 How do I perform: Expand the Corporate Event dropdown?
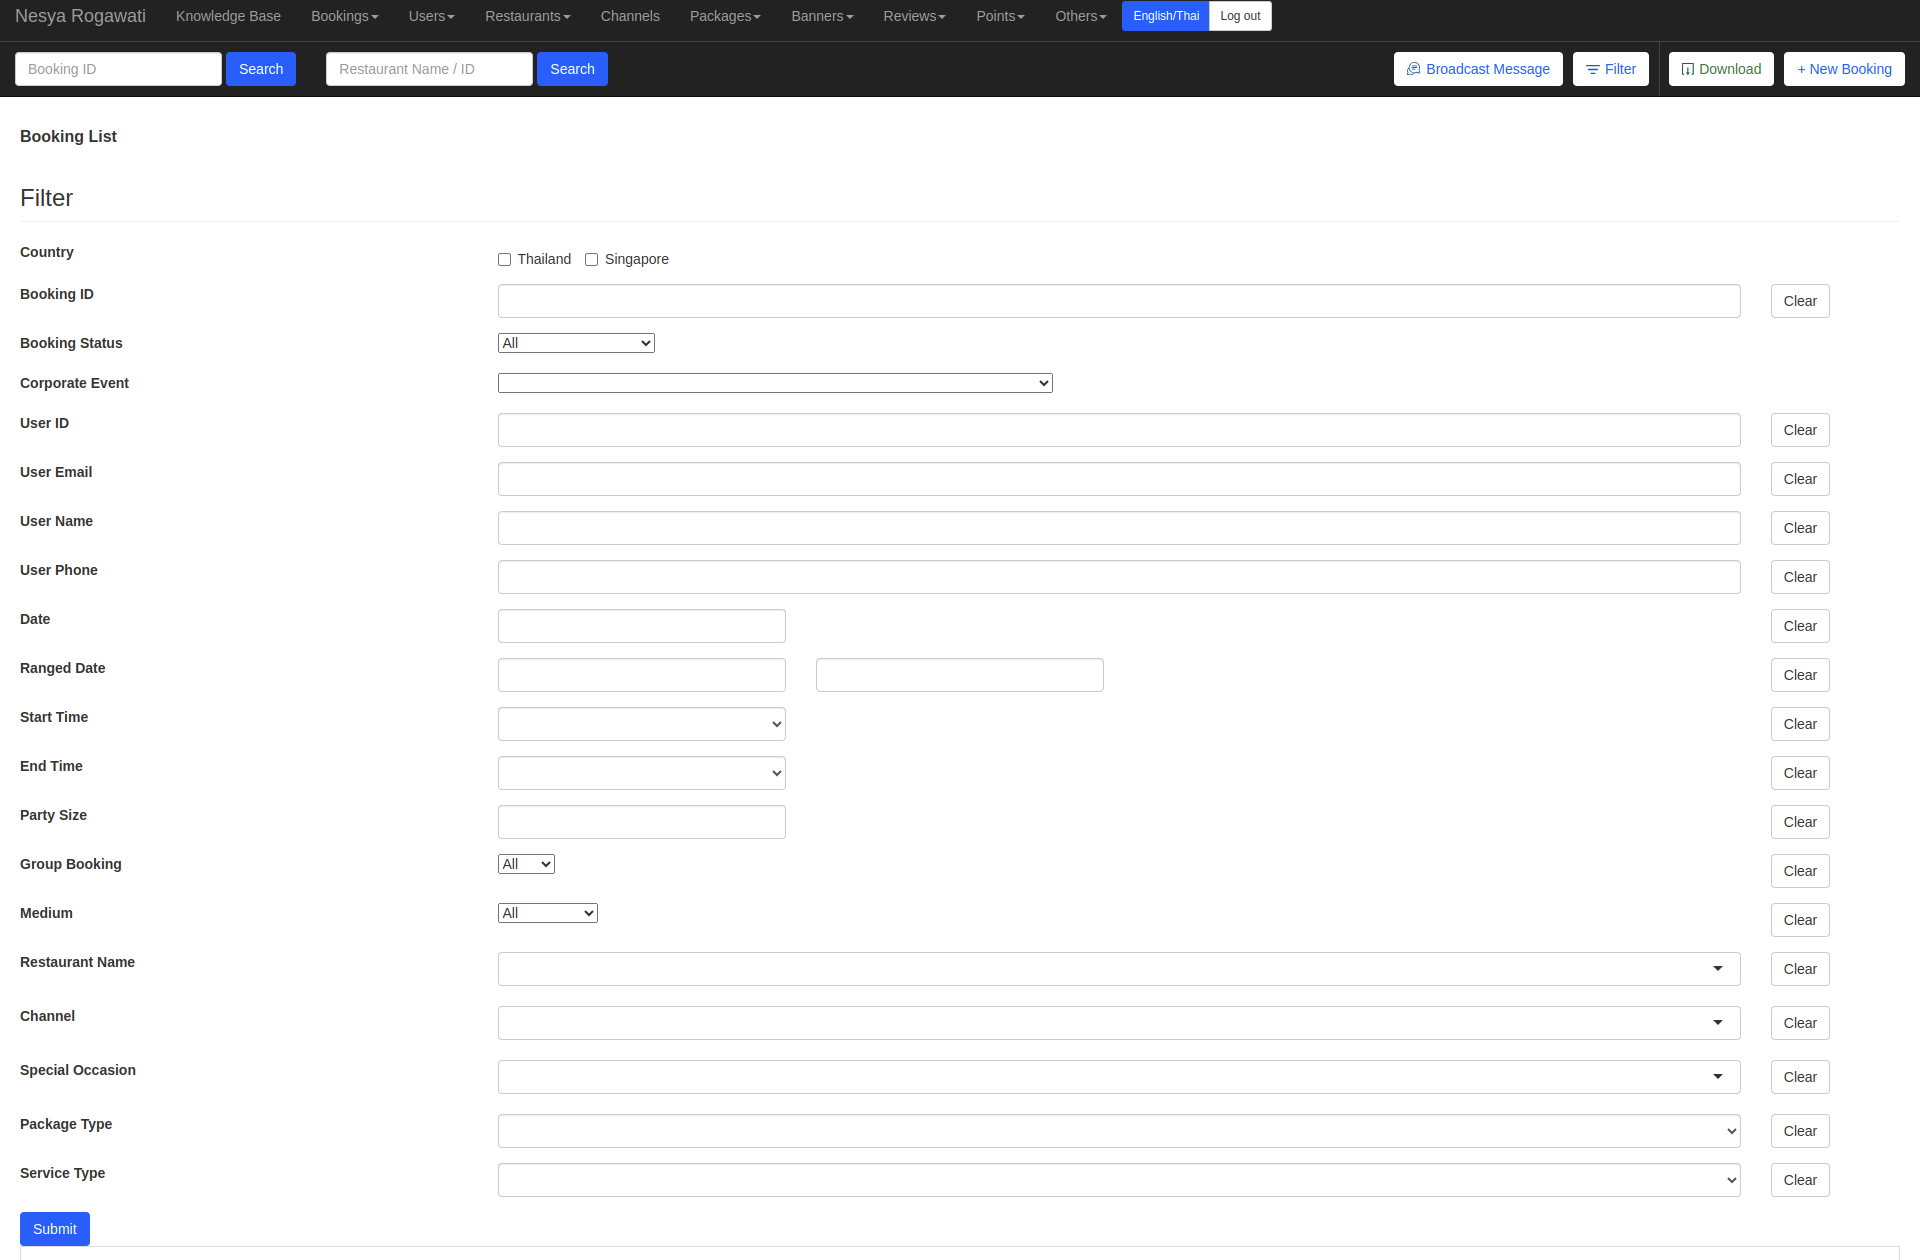[x=774, y=383]
